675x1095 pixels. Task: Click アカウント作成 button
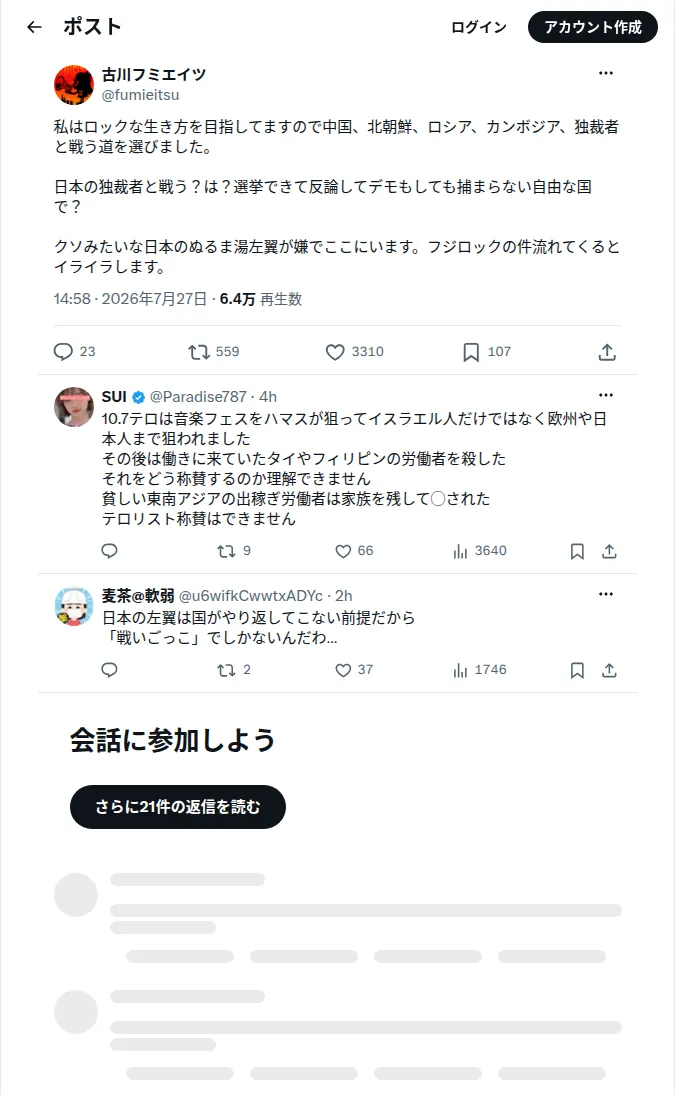click(593, 27)
